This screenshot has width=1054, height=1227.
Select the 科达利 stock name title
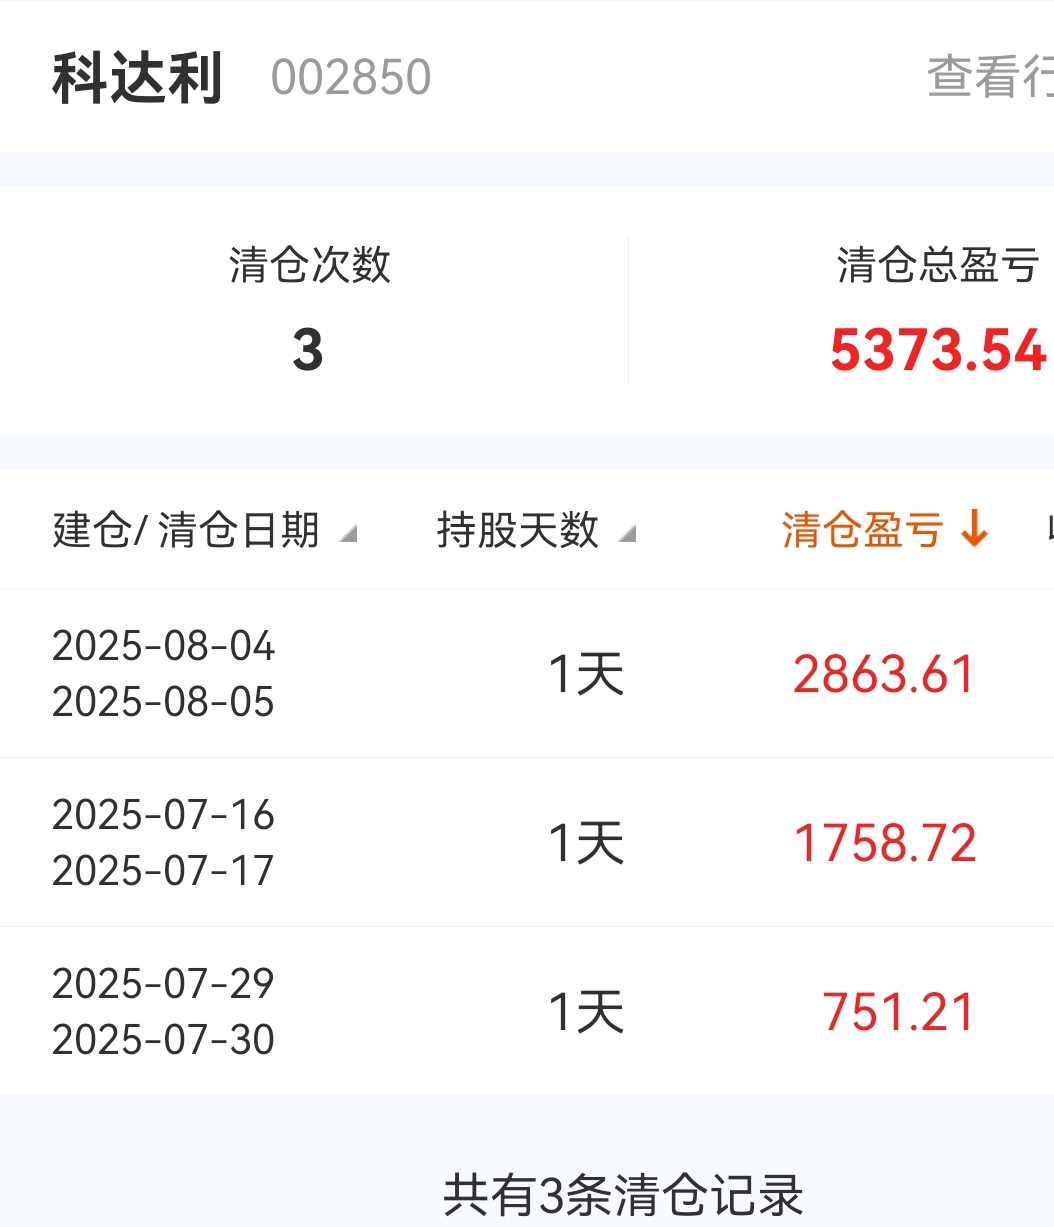tap(137, 78)
